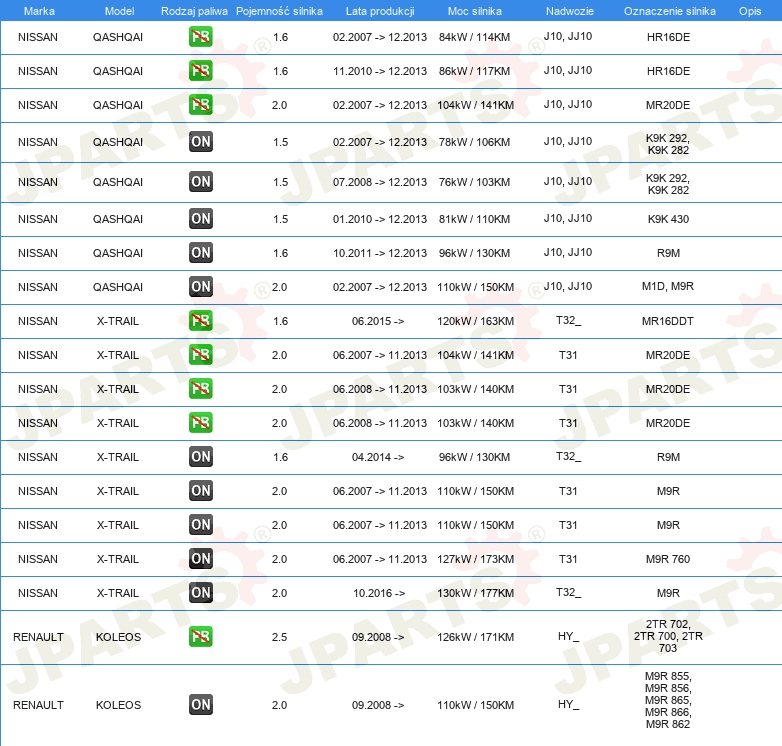This screenshot has height=746, width=782.
Task: Select the M1D, M9R engine code
Action: pyautogui.click(x=668, y=286)
